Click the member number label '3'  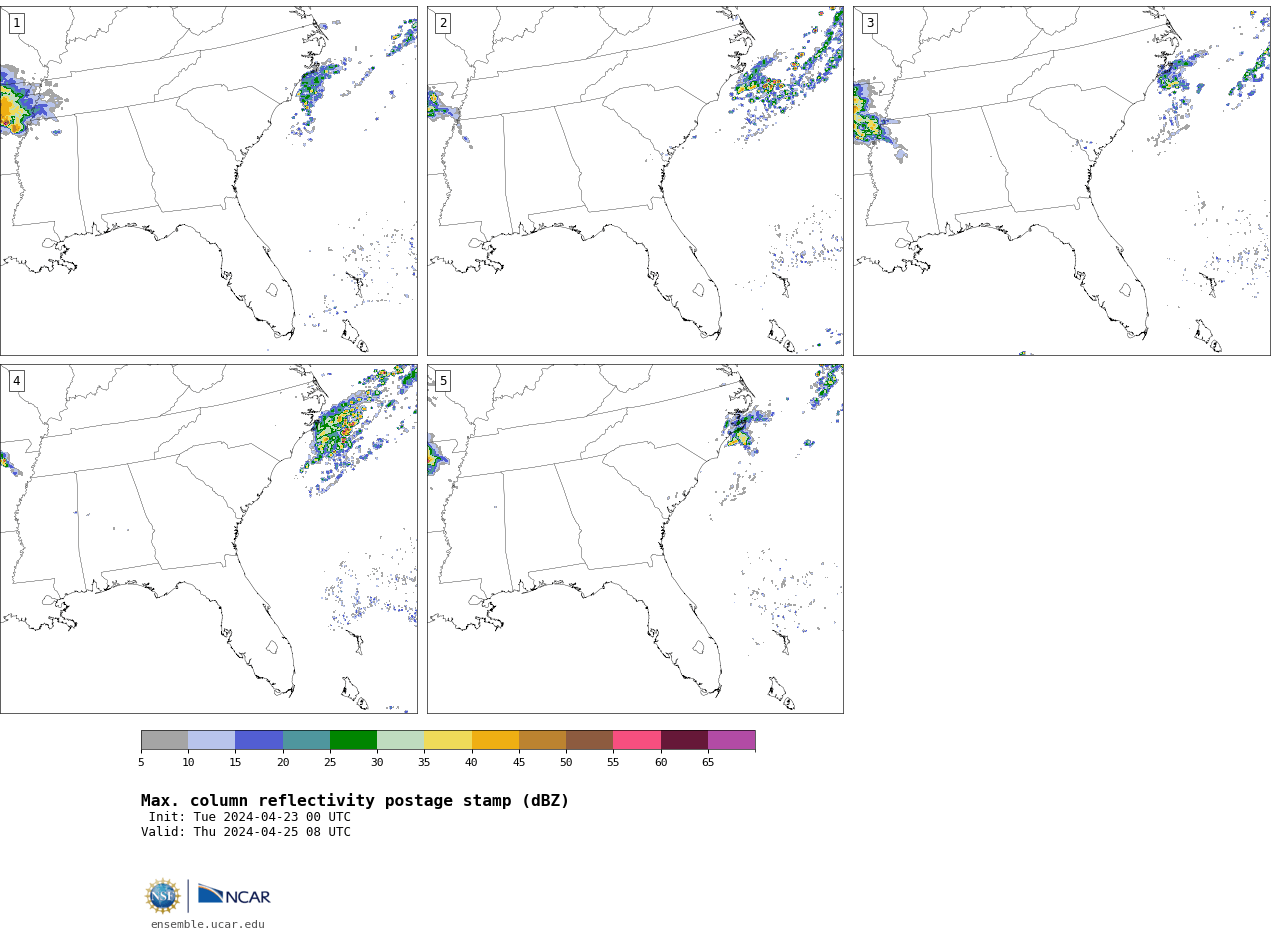869,23
